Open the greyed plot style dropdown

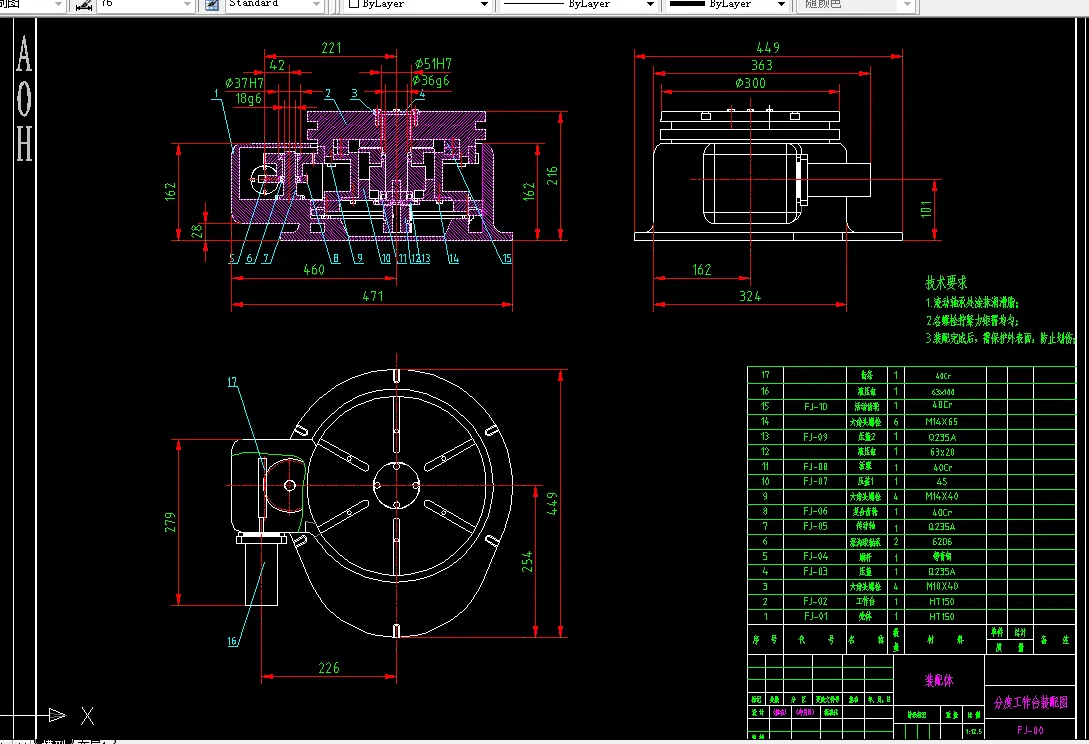[x=907, y=5]
